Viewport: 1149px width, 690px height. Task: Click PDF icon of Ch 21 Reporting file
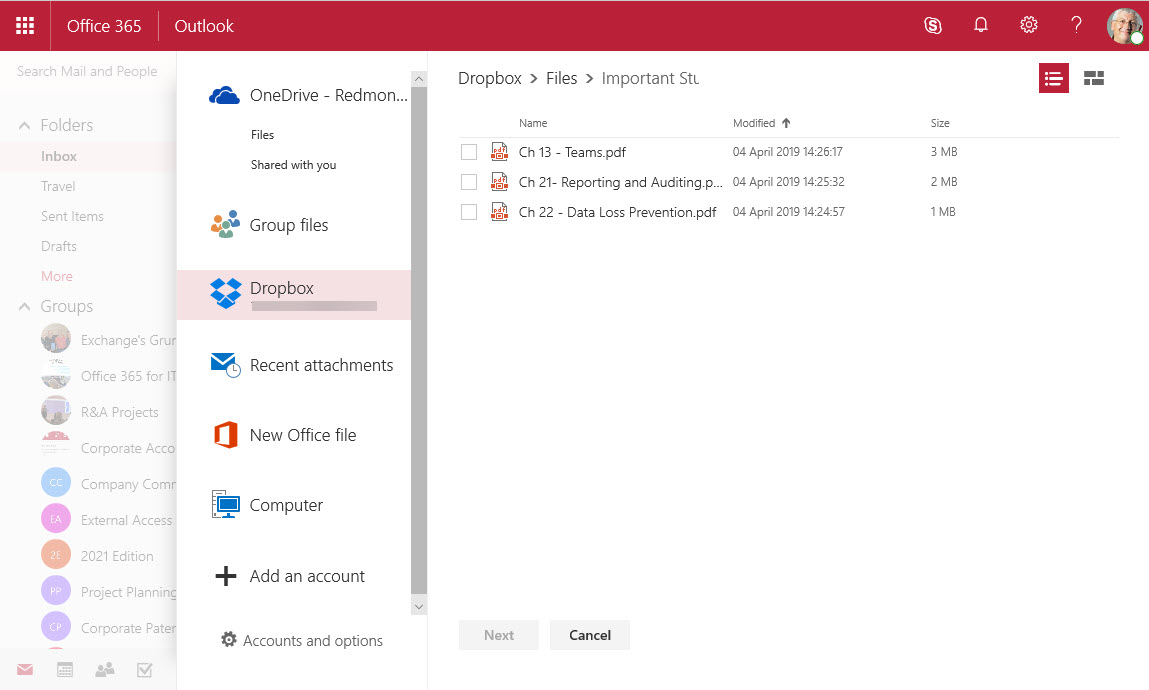(500, 182)
